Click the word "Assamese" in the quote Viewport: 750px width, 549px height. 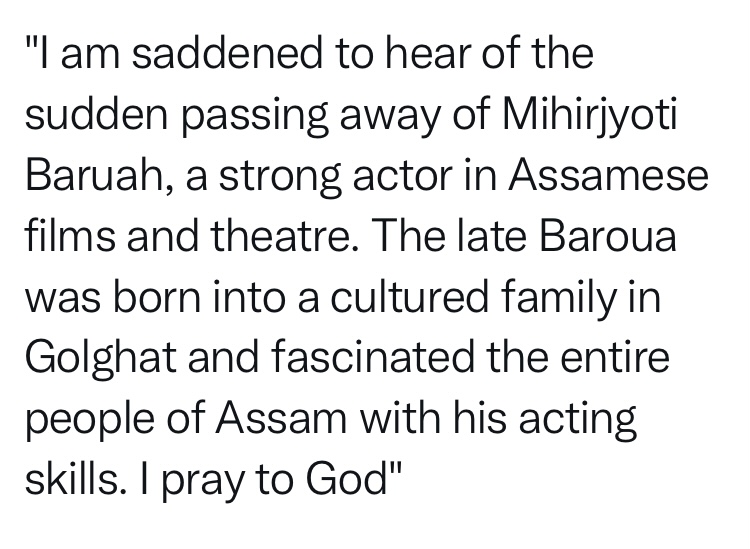(607, 175)
